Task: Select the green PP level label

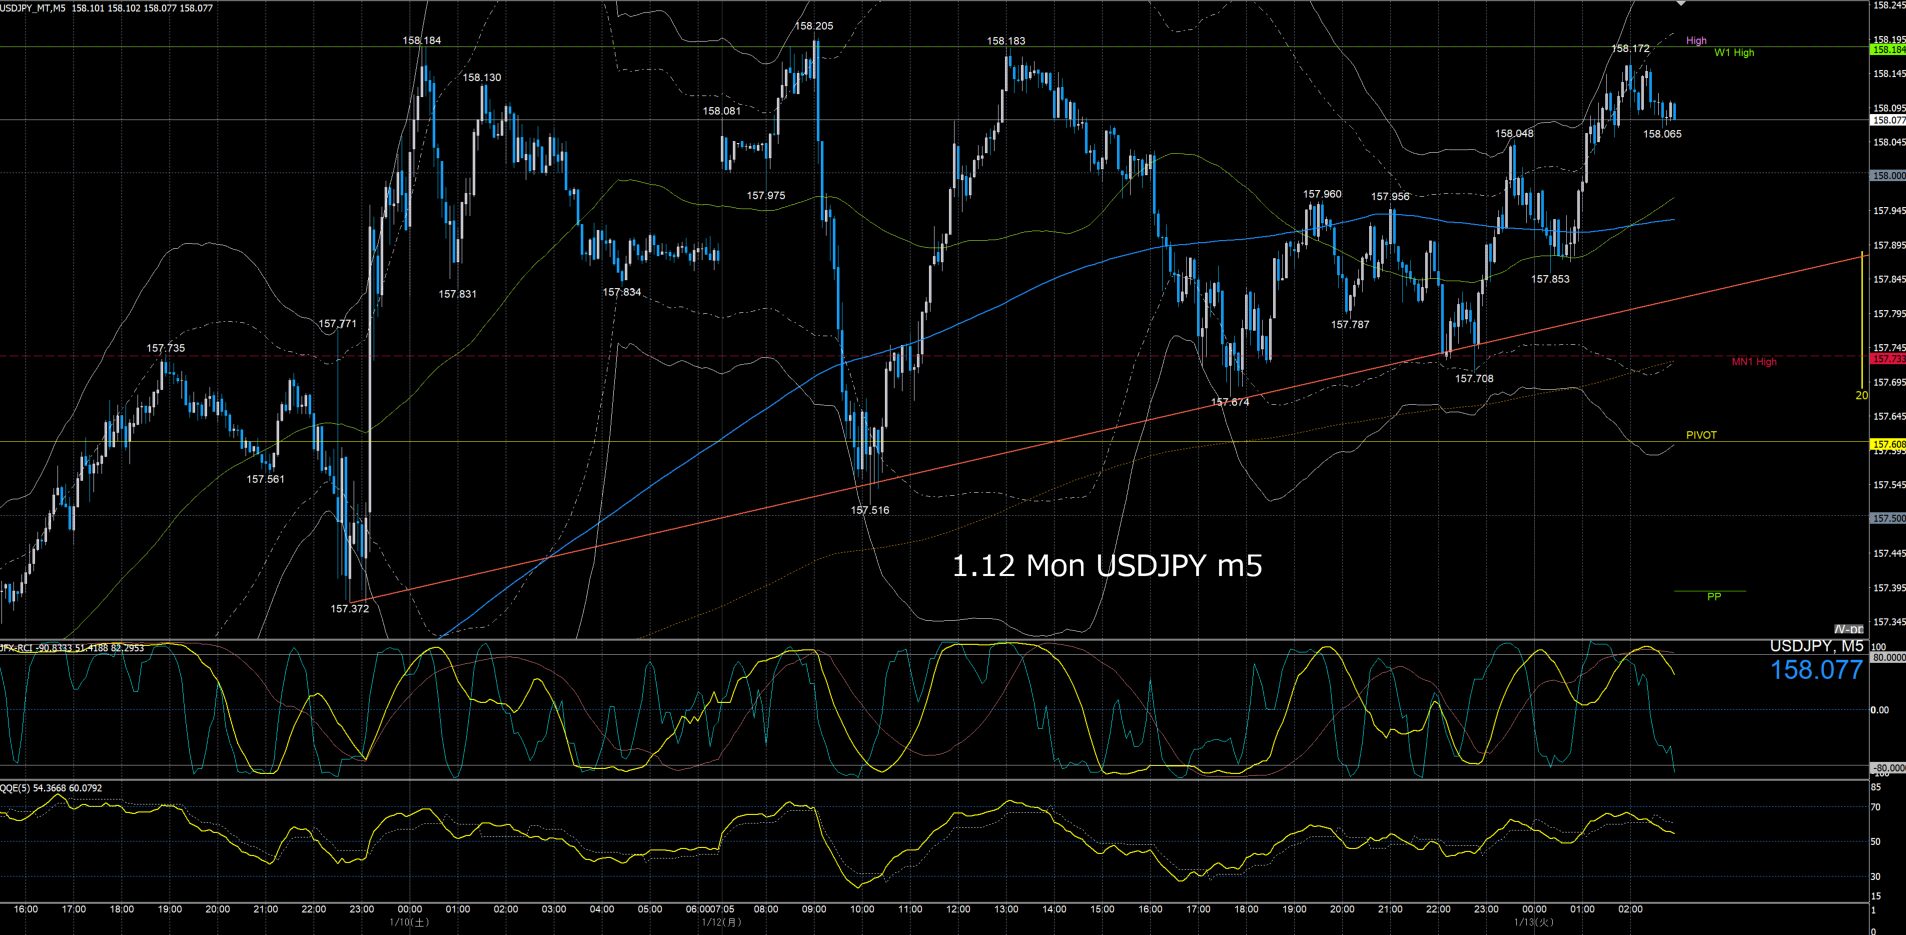Action: point(1714,597)
